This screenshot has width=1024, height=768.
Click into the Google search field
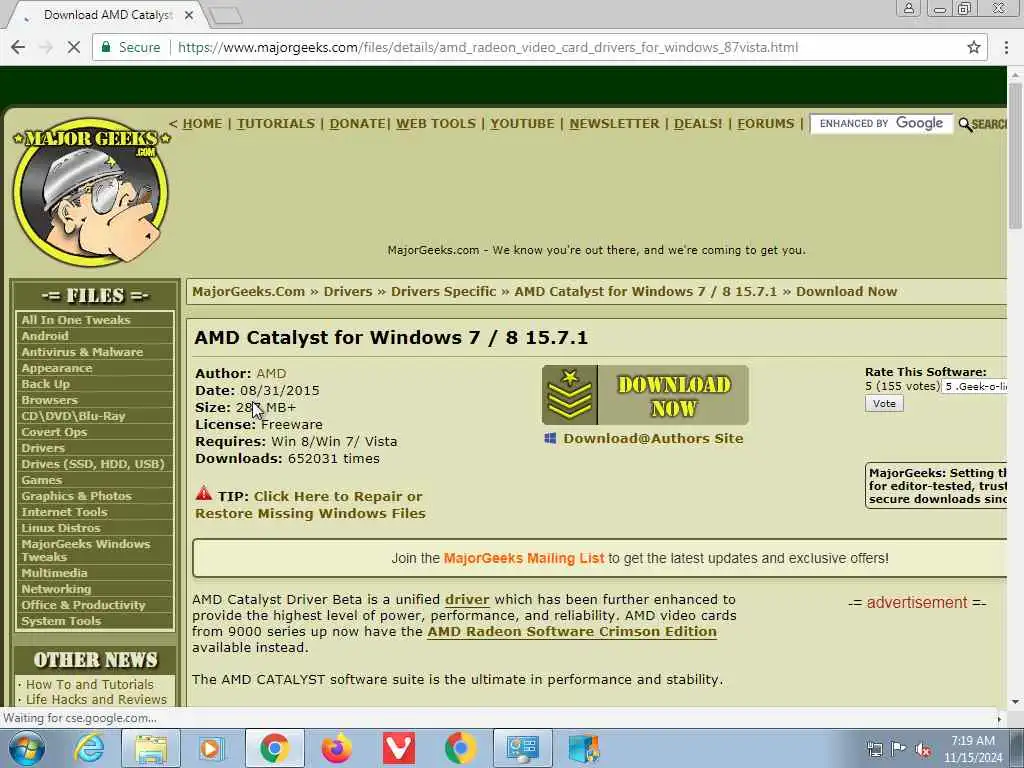882,123
